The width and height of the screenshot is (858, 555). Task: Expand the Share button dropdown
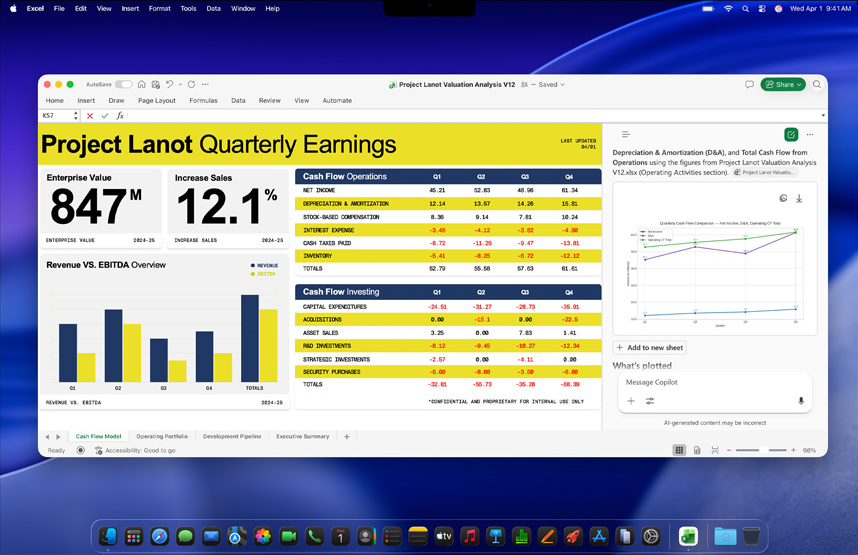800,85
